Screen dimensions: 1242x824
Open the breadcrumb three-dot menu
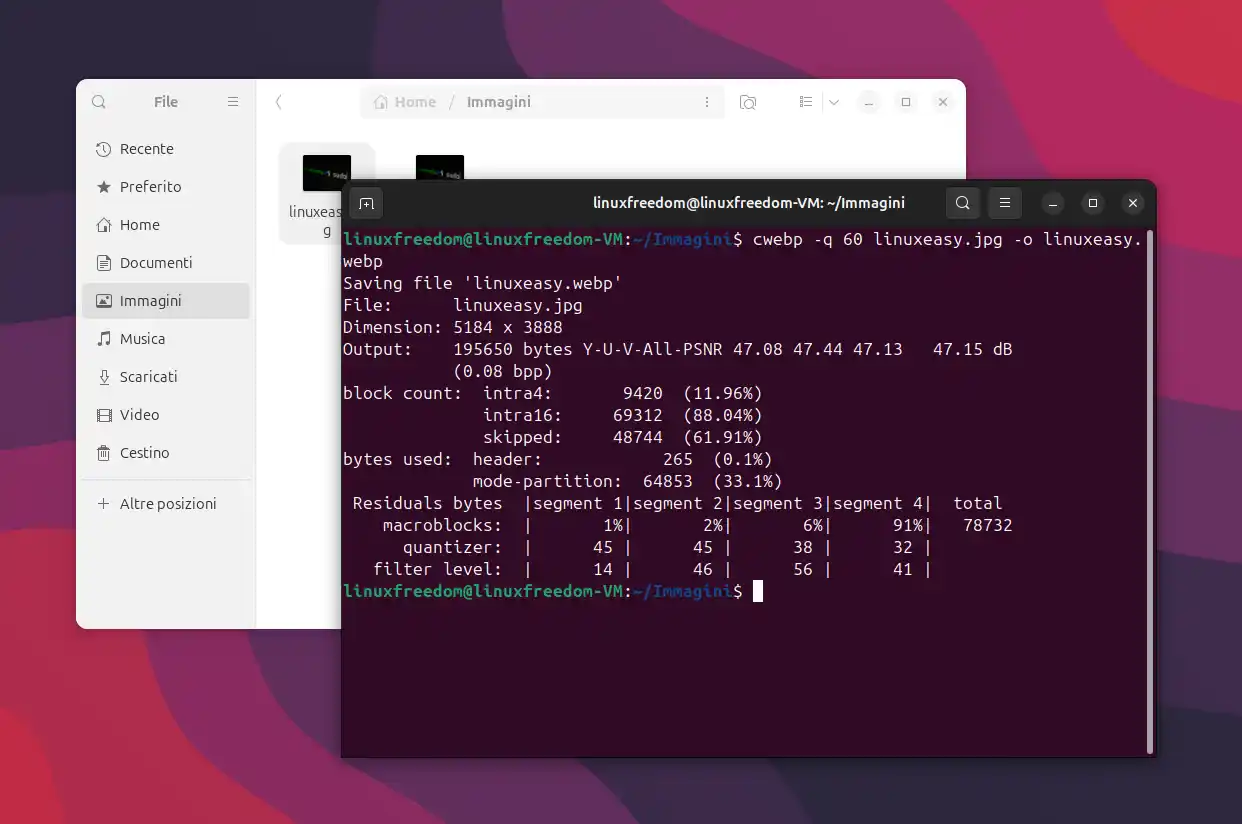pos(707,101)
